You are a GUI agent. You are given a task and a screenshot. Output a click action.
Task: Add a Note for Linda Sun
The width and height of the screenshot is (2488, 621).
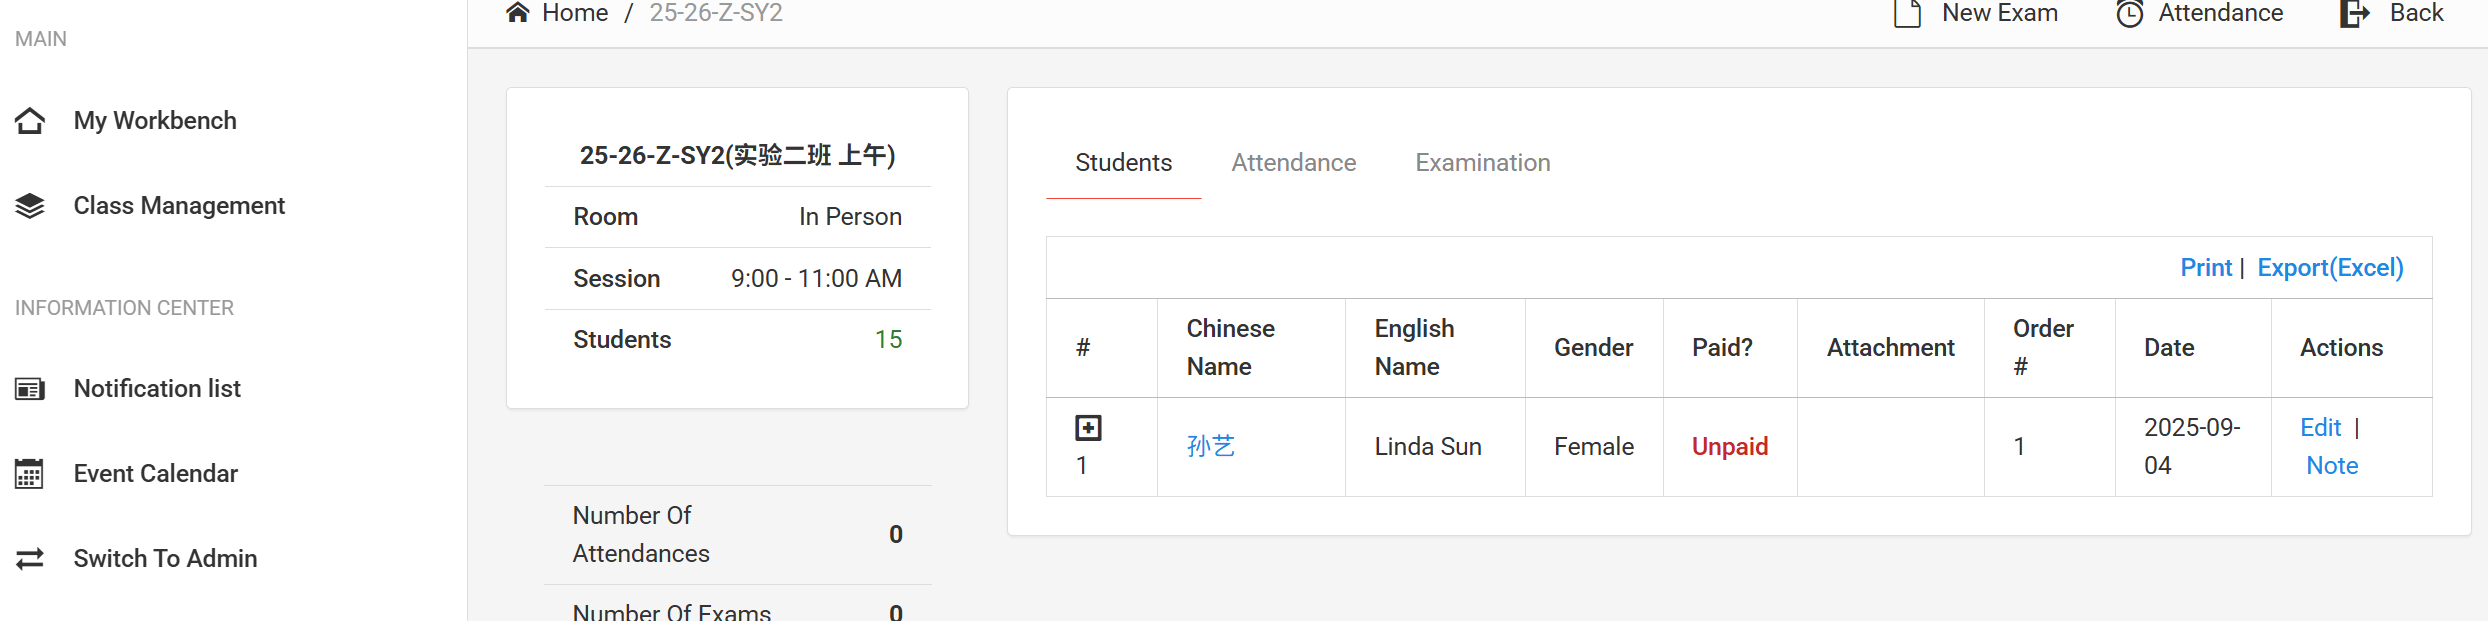[2332, 466]
